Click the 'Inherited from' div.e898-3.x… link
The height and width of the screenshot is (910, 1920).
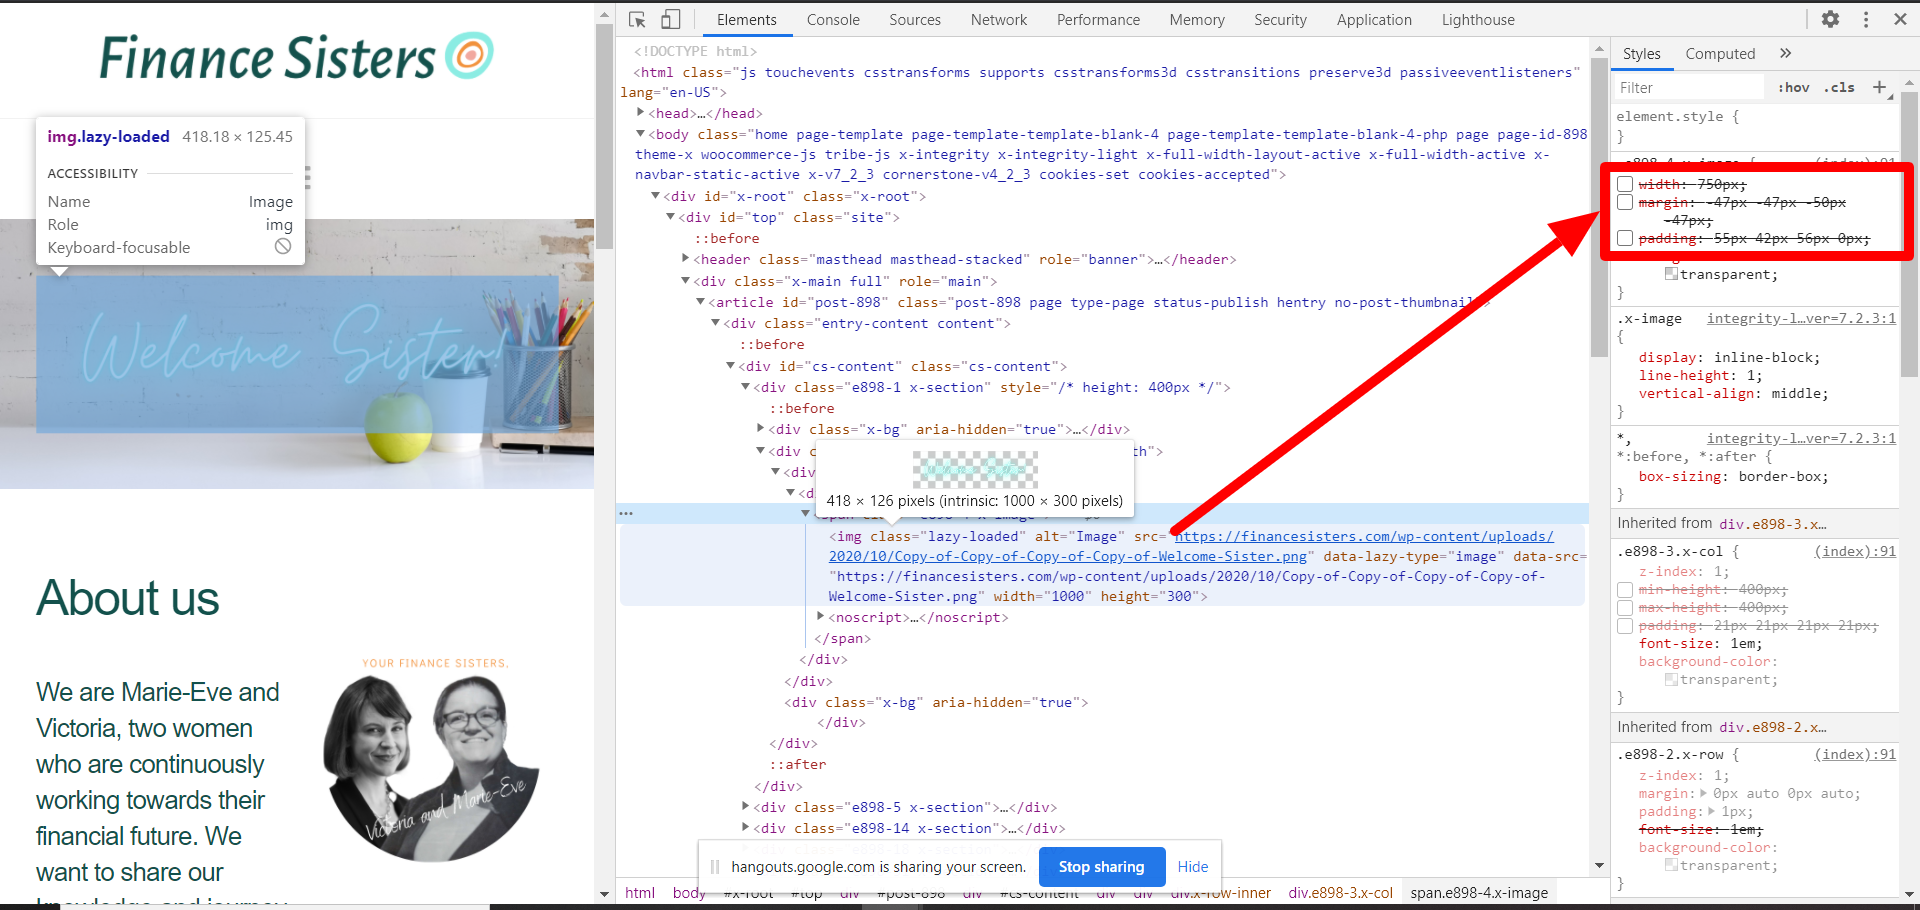coord(1772,524)
